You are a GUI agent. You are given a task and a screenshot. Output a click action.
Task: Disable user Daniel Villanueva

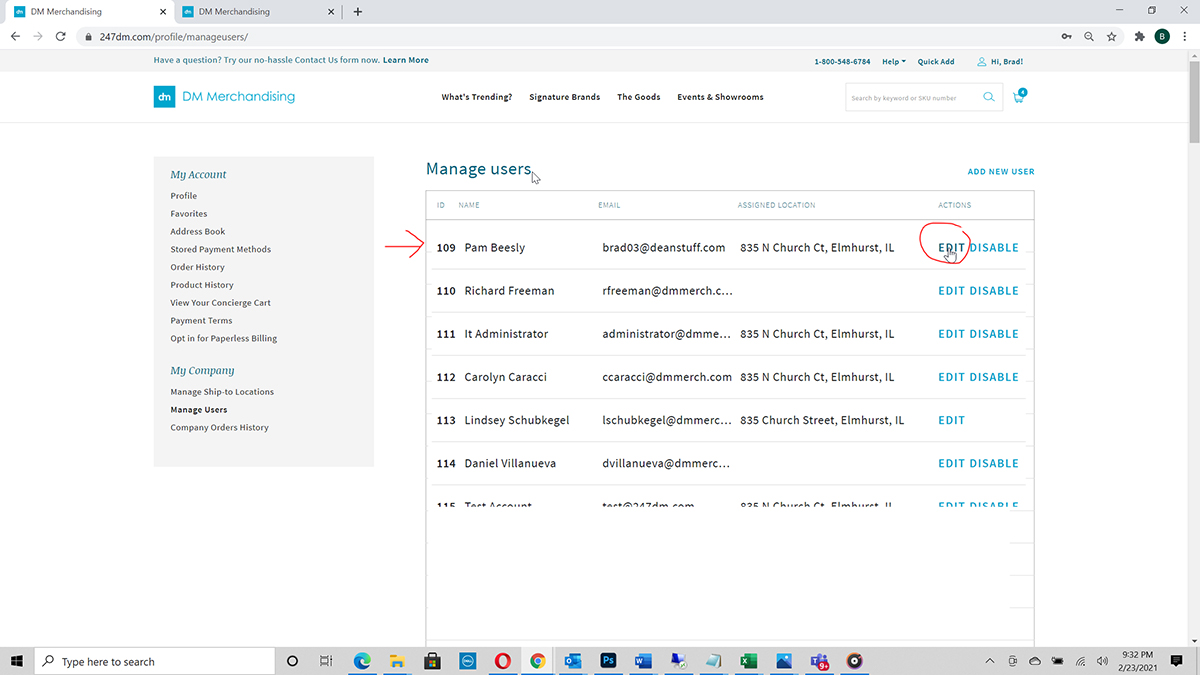pyautogui.click(x=994, y=463)
